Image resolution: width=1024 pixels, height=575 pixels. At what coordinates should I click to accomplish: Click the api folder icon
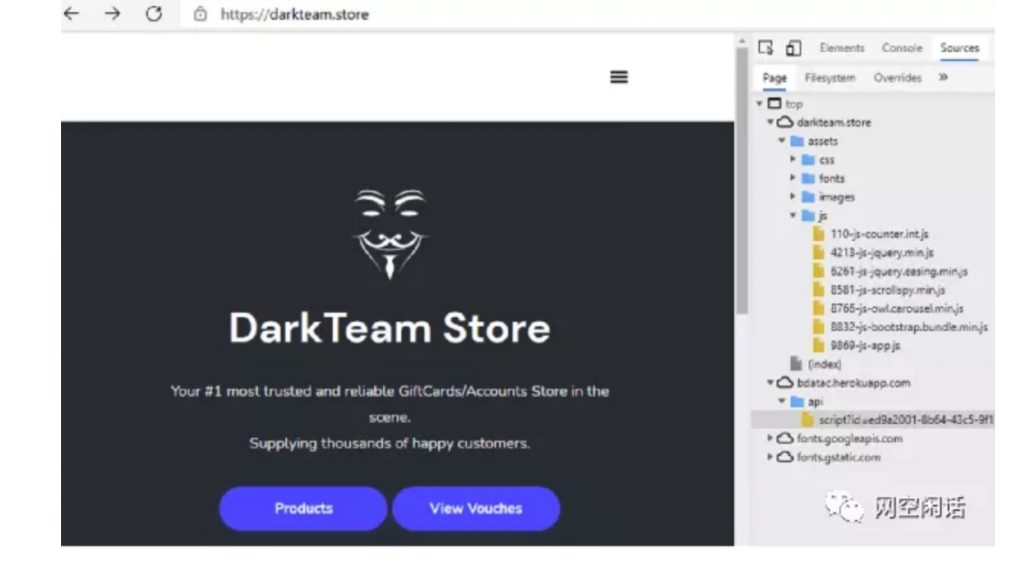[x=797, y=401]
